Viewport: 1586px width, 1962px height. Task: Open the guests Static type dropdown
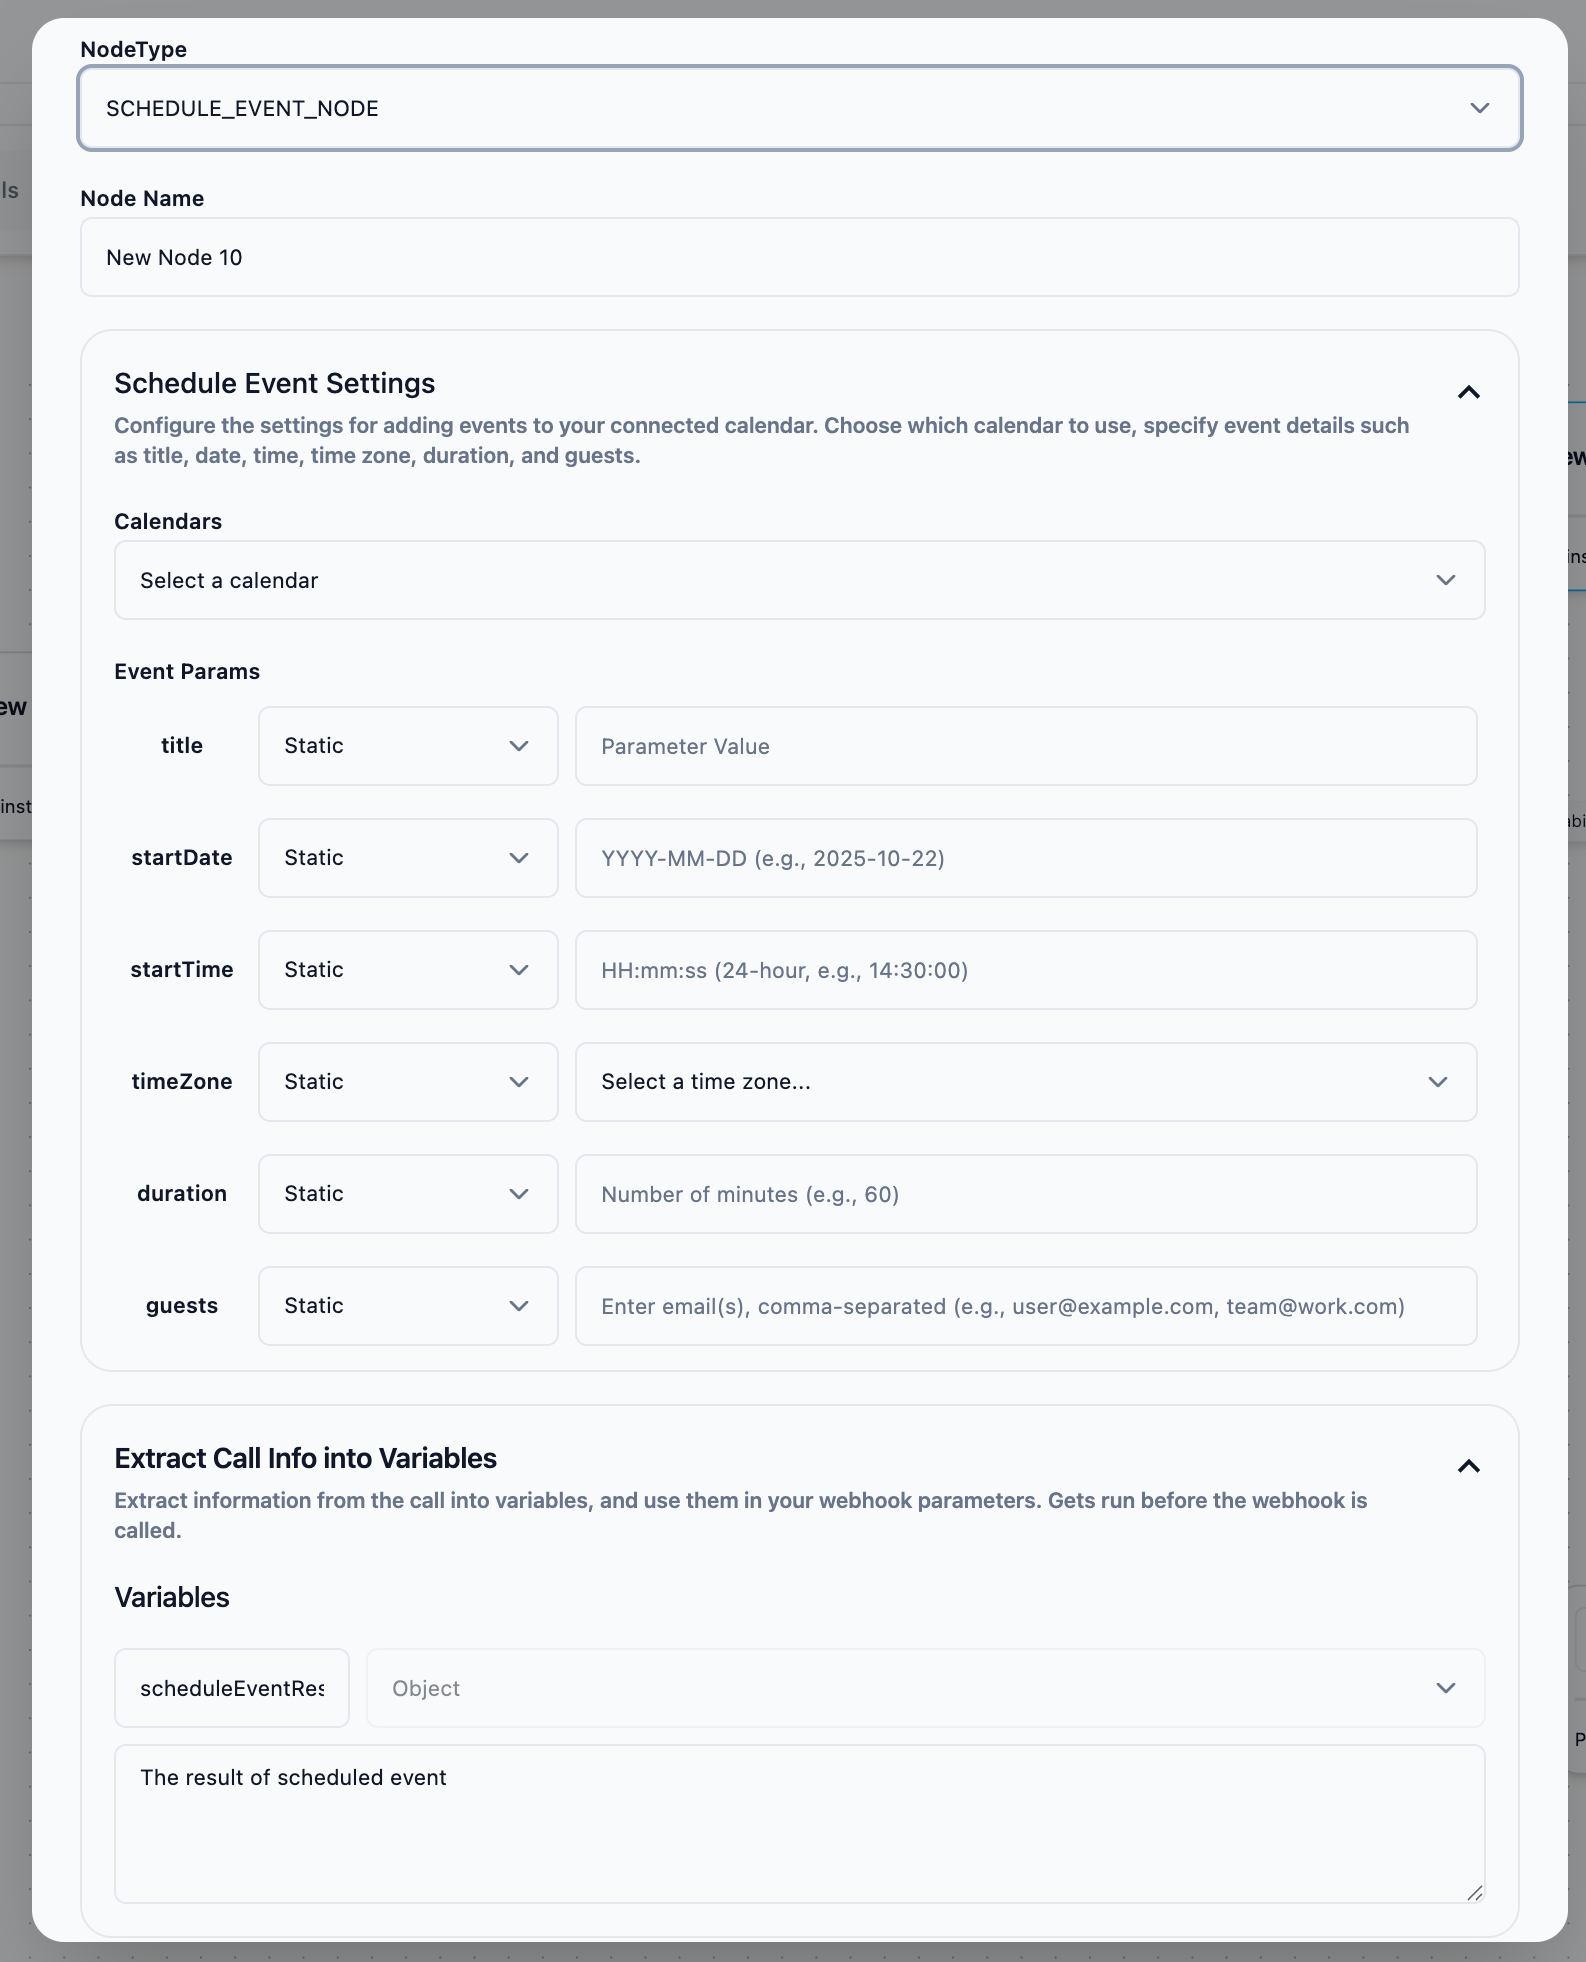coord(407,1306)
